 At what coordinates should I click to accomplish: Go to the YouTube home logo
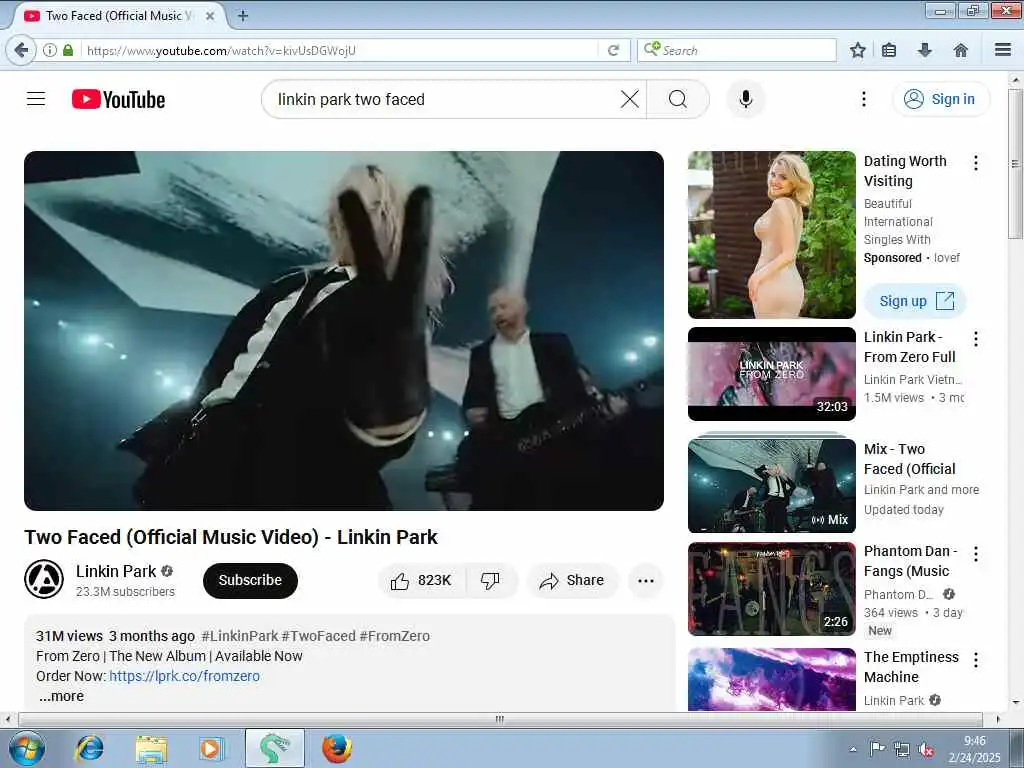[118, 99]
